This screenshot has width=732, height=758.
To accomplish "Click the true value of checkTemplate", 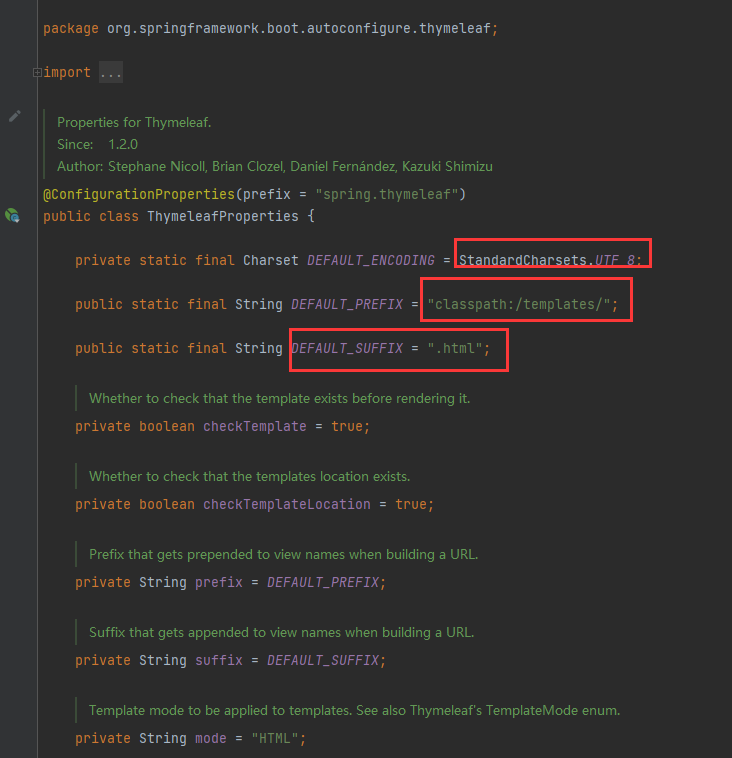I will point(347,426).
